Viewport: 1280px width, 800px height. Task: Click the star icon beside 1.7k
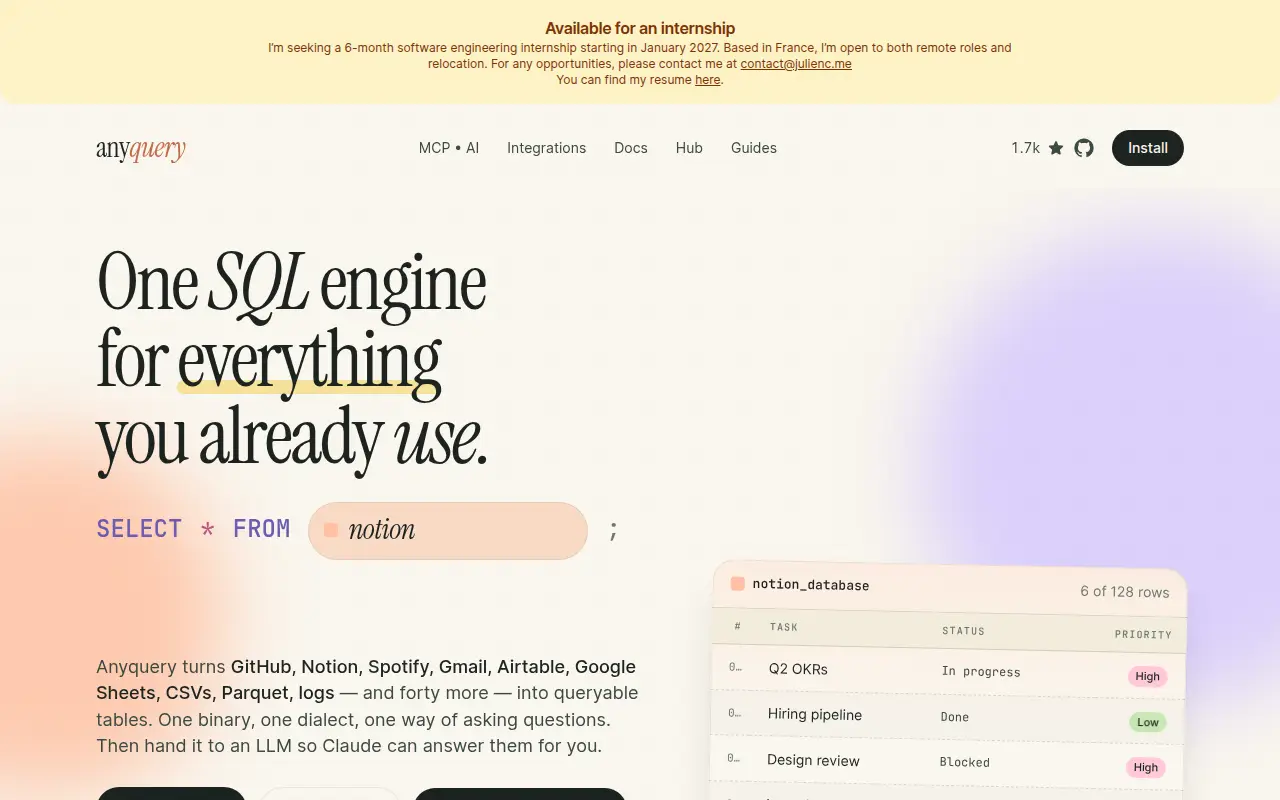1056,148
